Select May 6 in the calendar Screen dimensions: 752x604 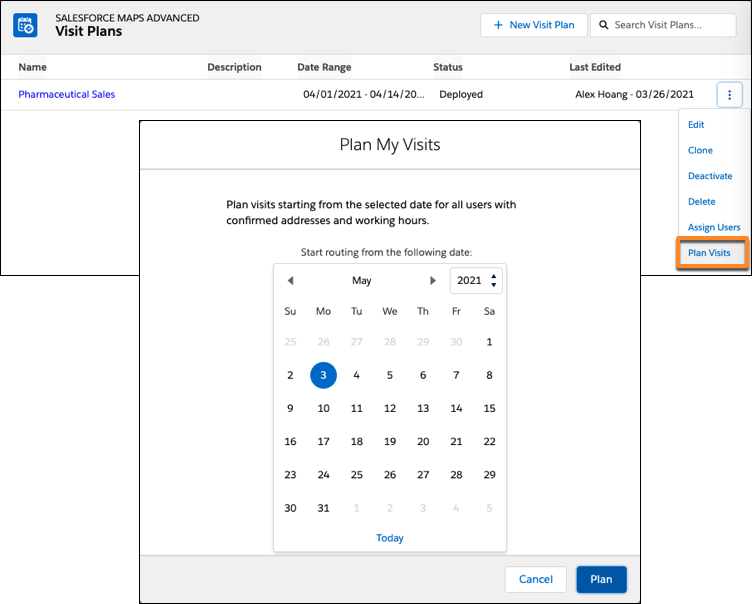423,375
